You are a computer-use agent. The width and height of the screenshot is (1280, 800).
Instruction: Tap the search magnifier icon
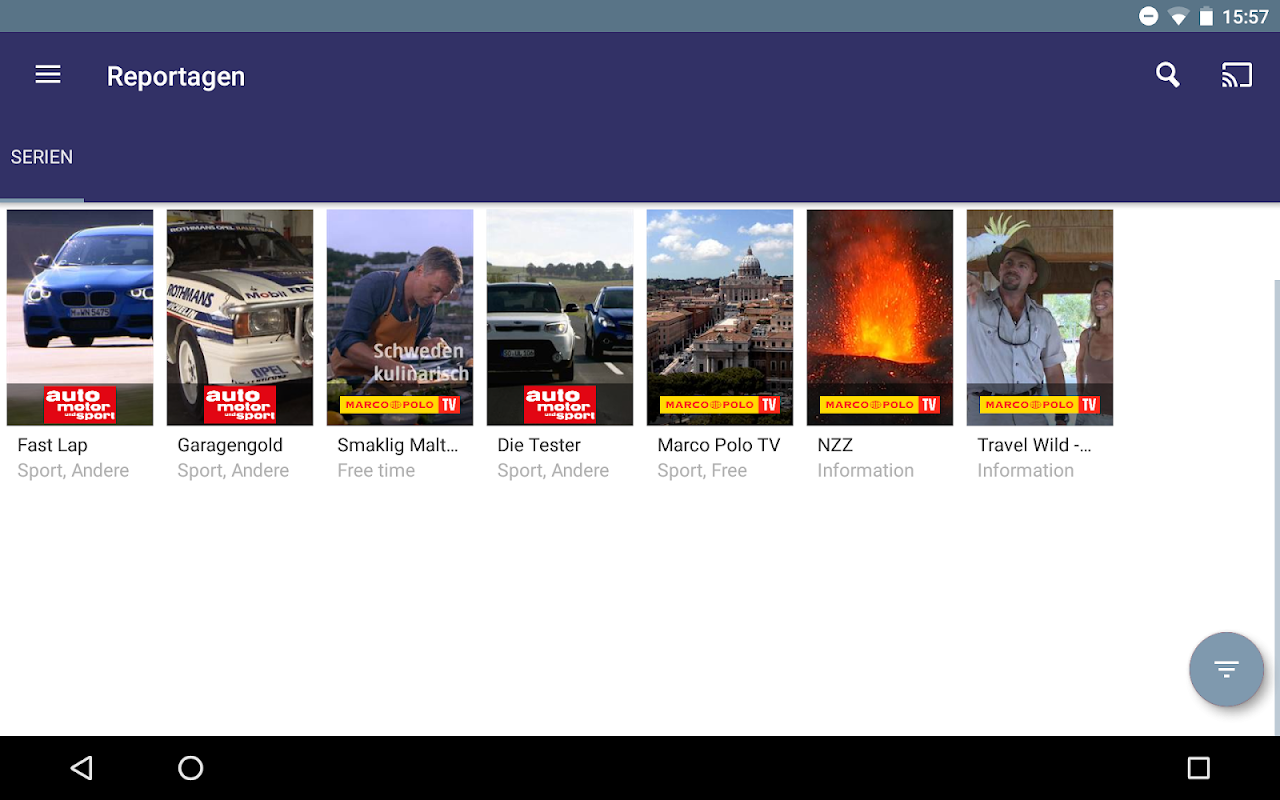coord(1167,75)
